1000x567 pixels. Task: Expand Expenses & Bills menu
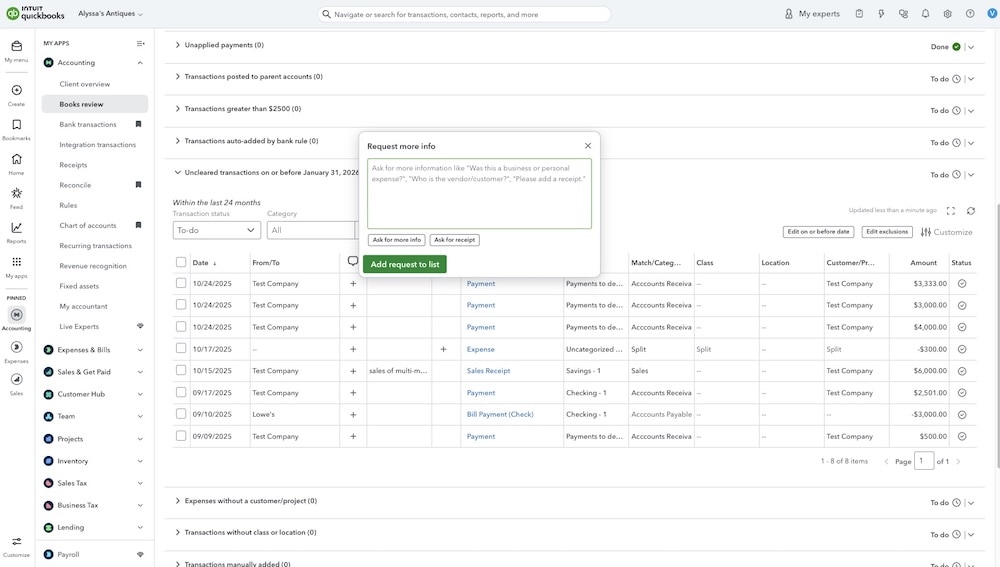[94, 350]
